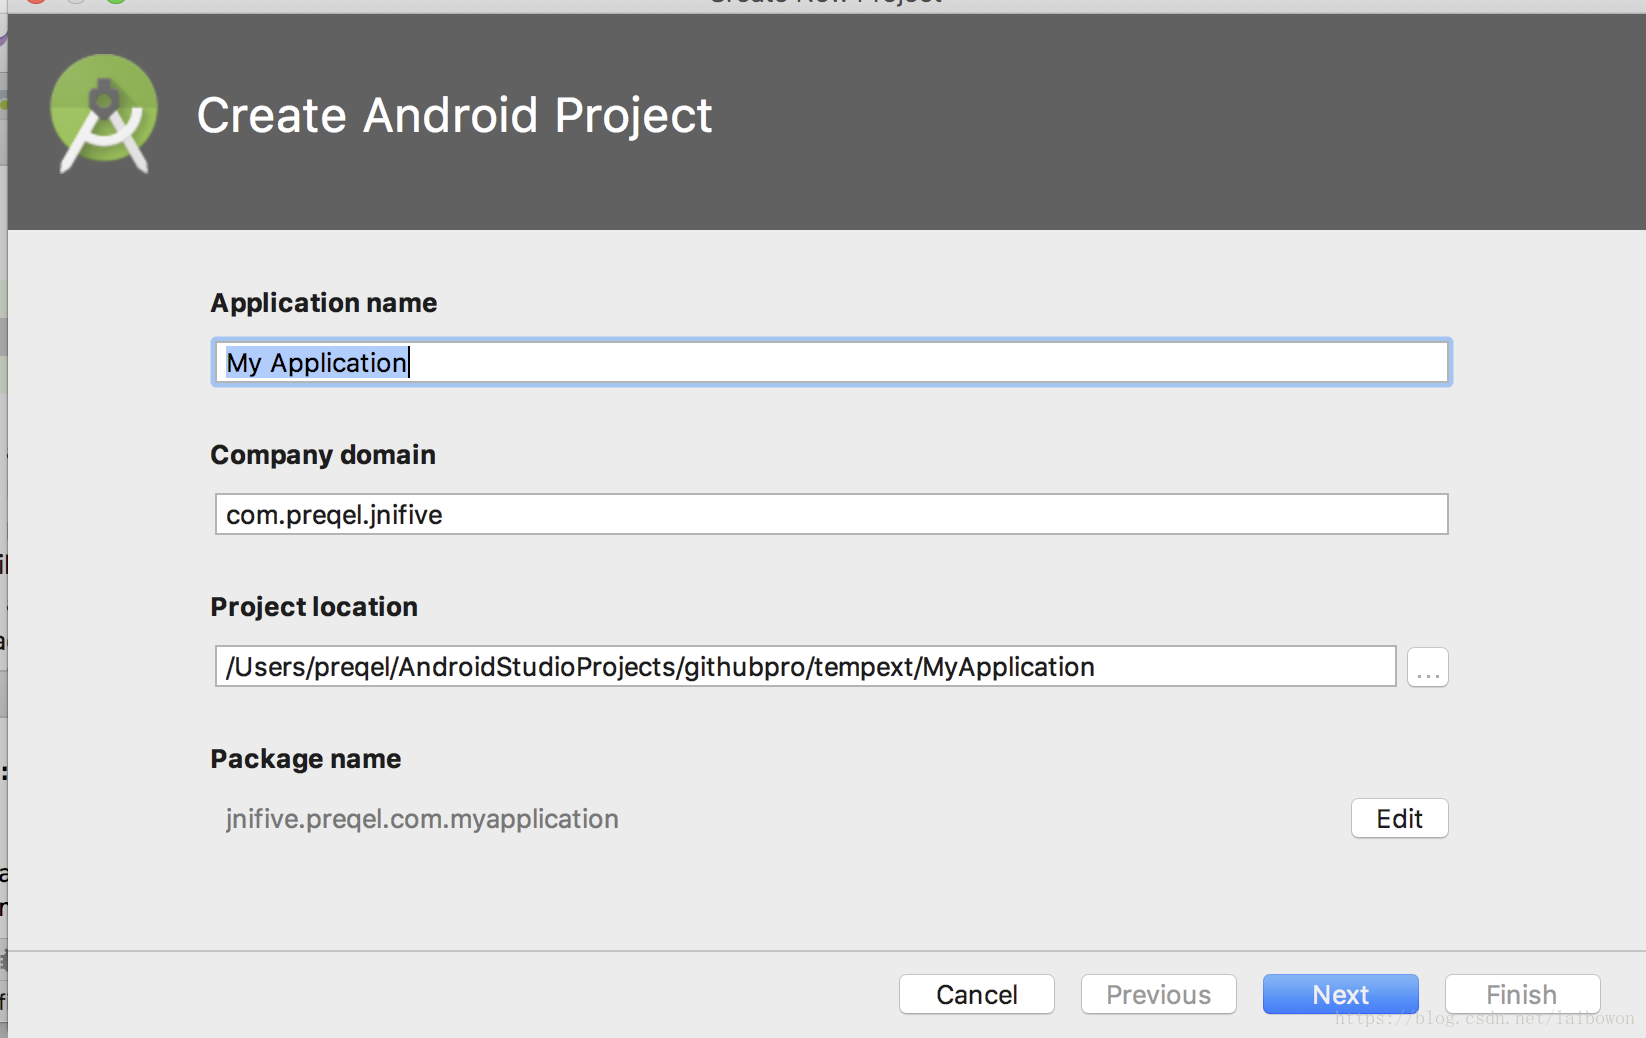Image resolution: width=1646 pixels, height=1038 pixels.
Task: Click the Create Android Project heading
Action: point(454,115)
